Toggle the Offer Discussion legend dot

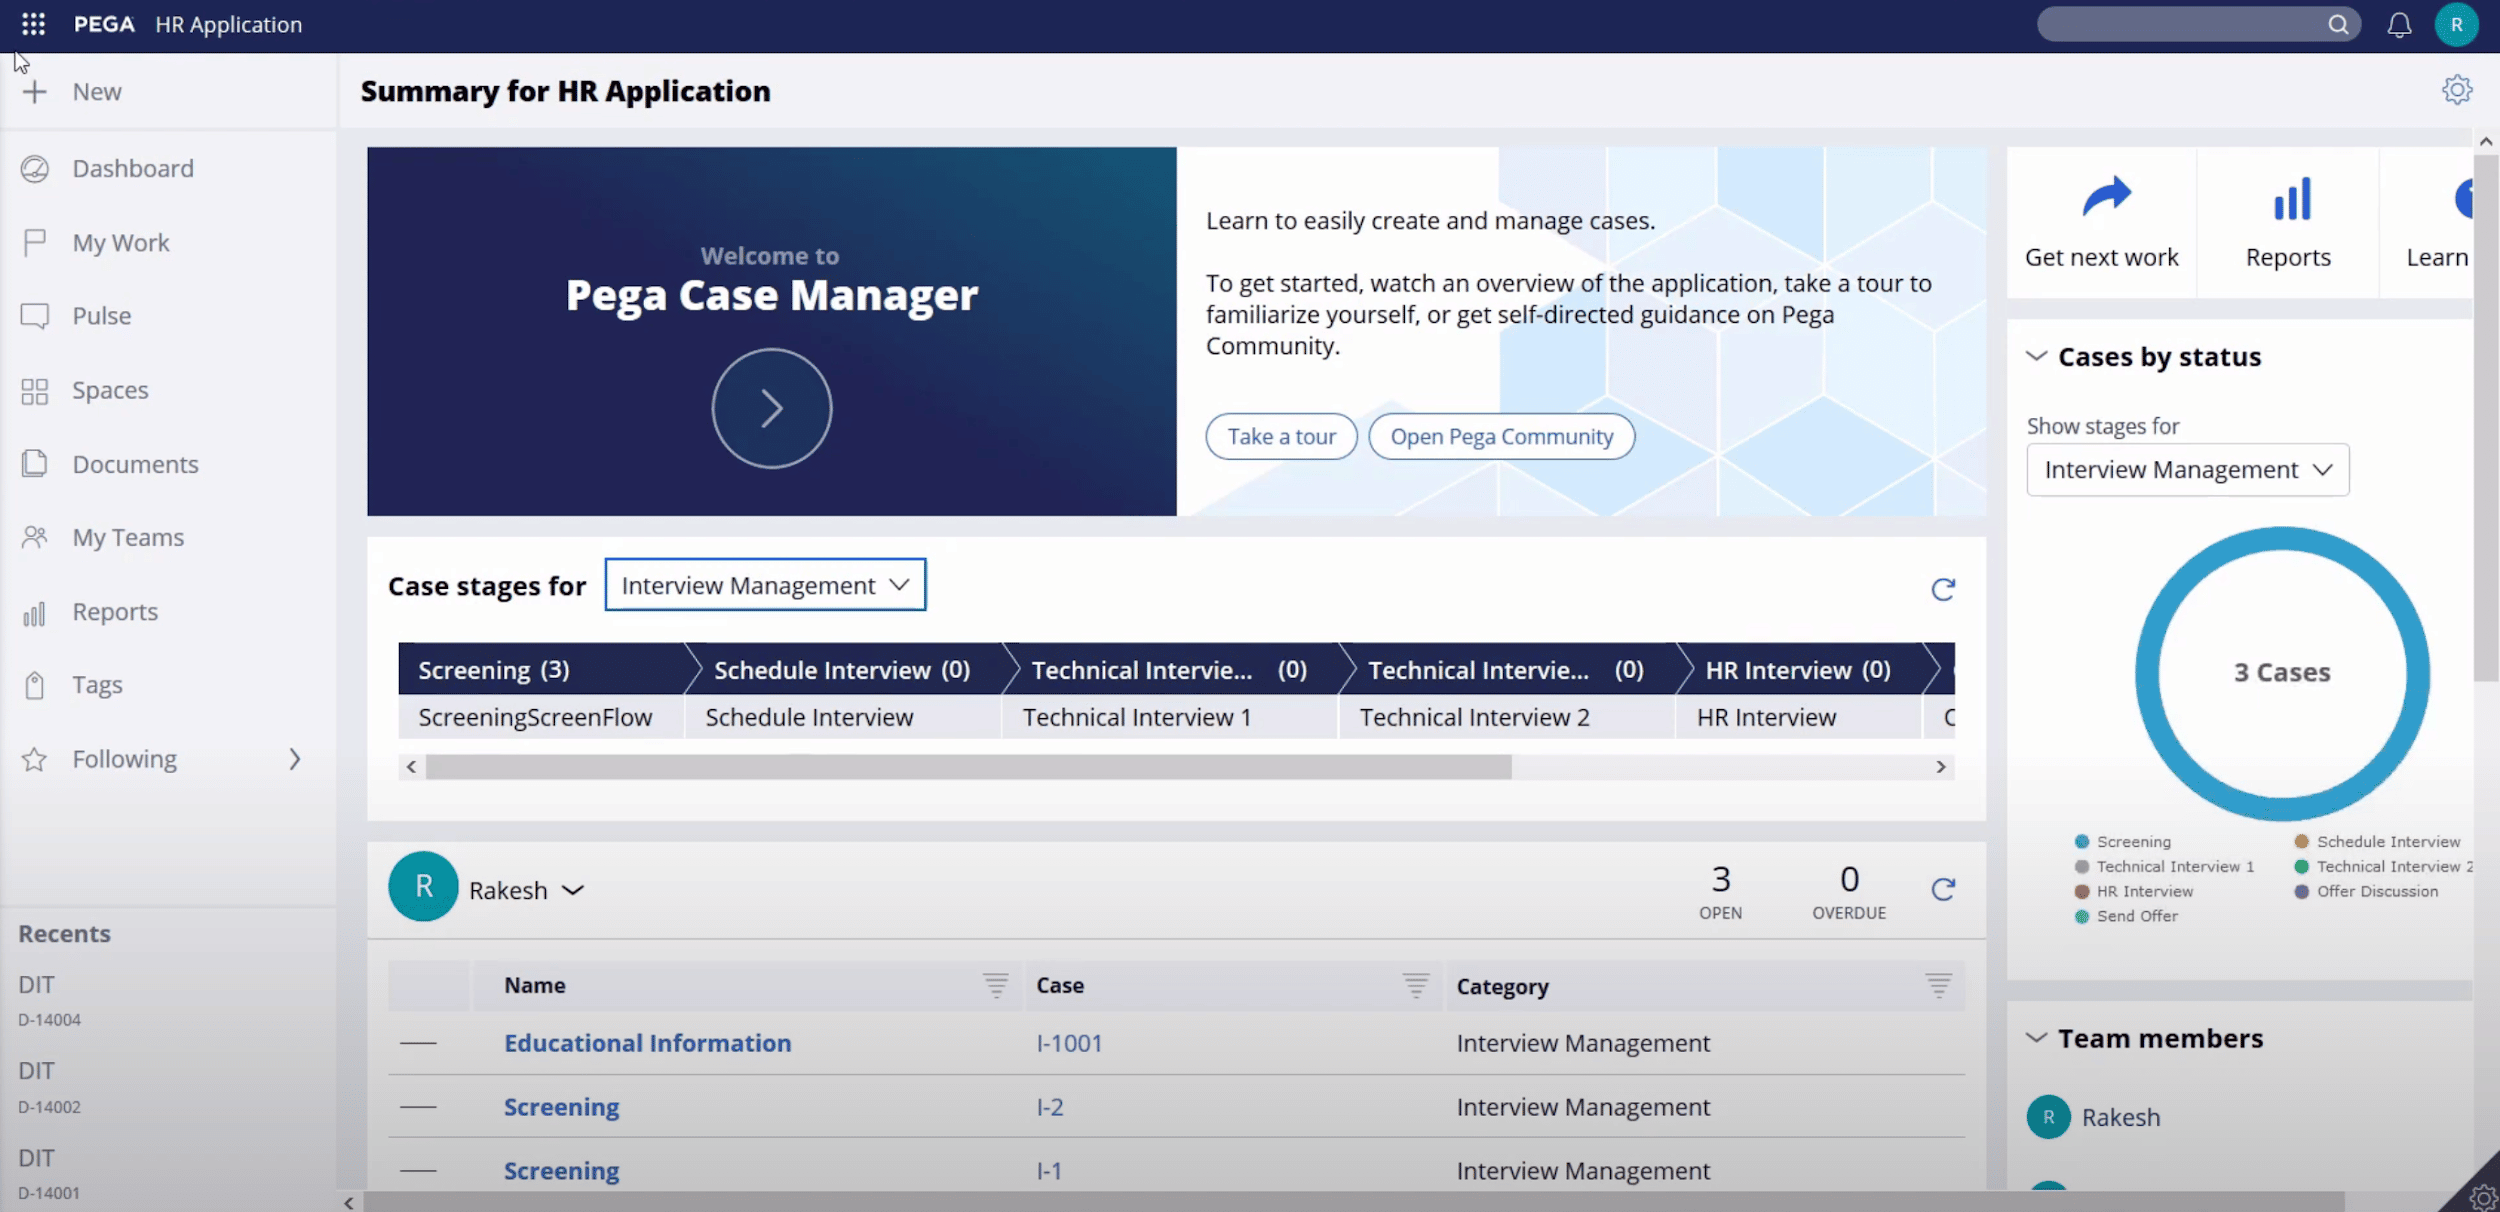click(x=2302, y=892)
